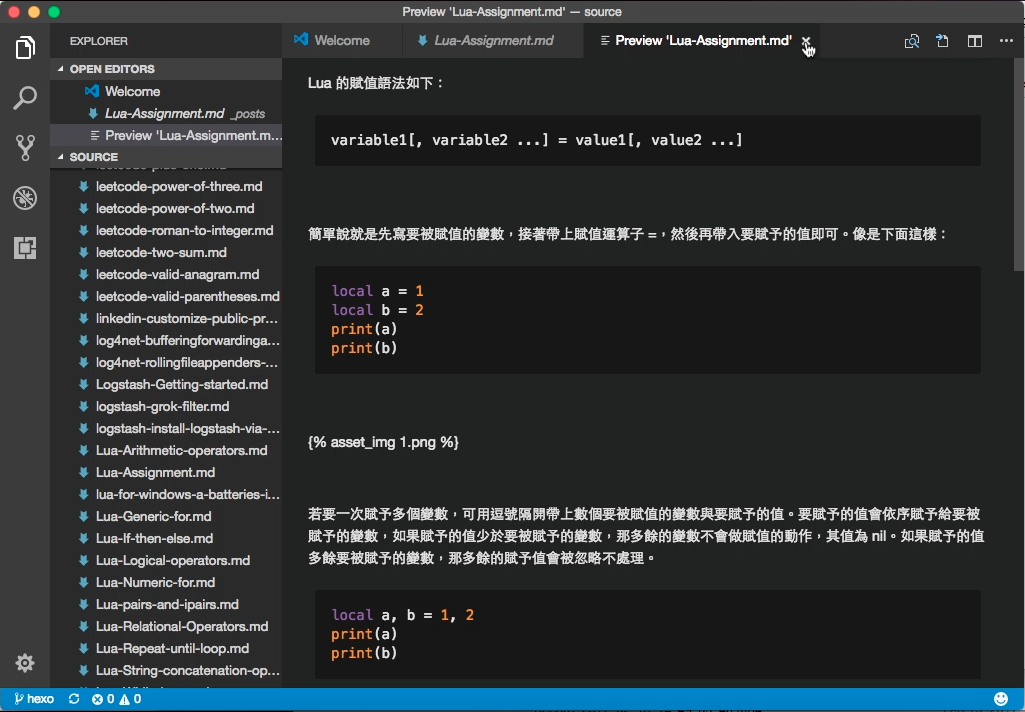Open leetcode-power-of-two.md file
This screenshot has width=1025, height=712.
tap(166, 209)
